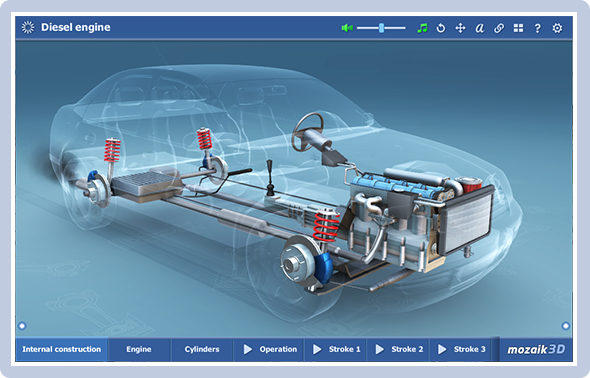Play the Stroke 3 animation
The height and width of the screenshot is (378, 590).
[461, 349]
